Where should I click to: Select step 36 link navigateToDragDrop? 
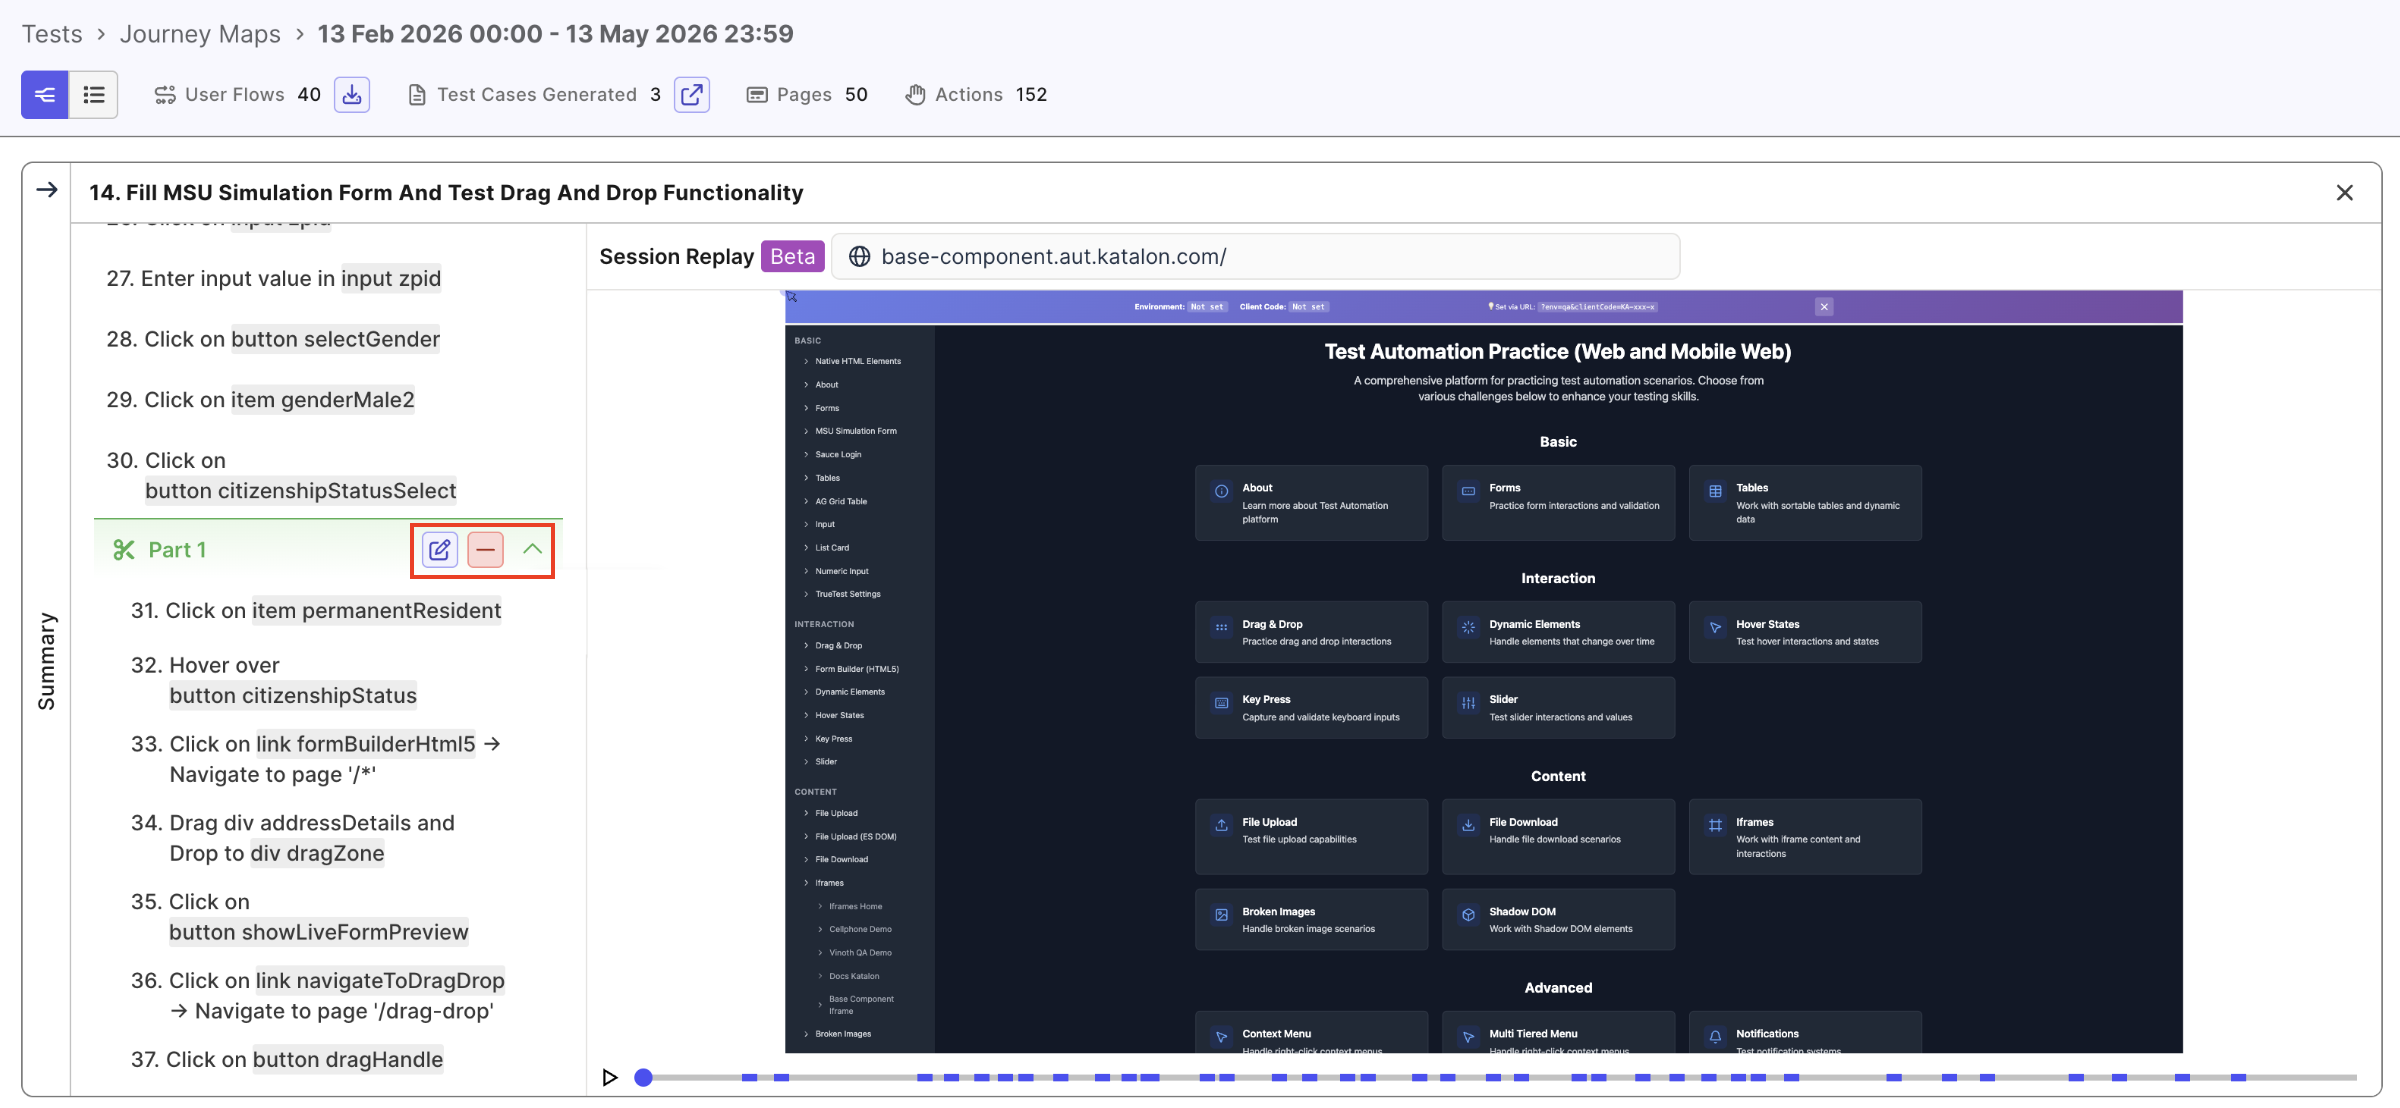click(318, 996)
